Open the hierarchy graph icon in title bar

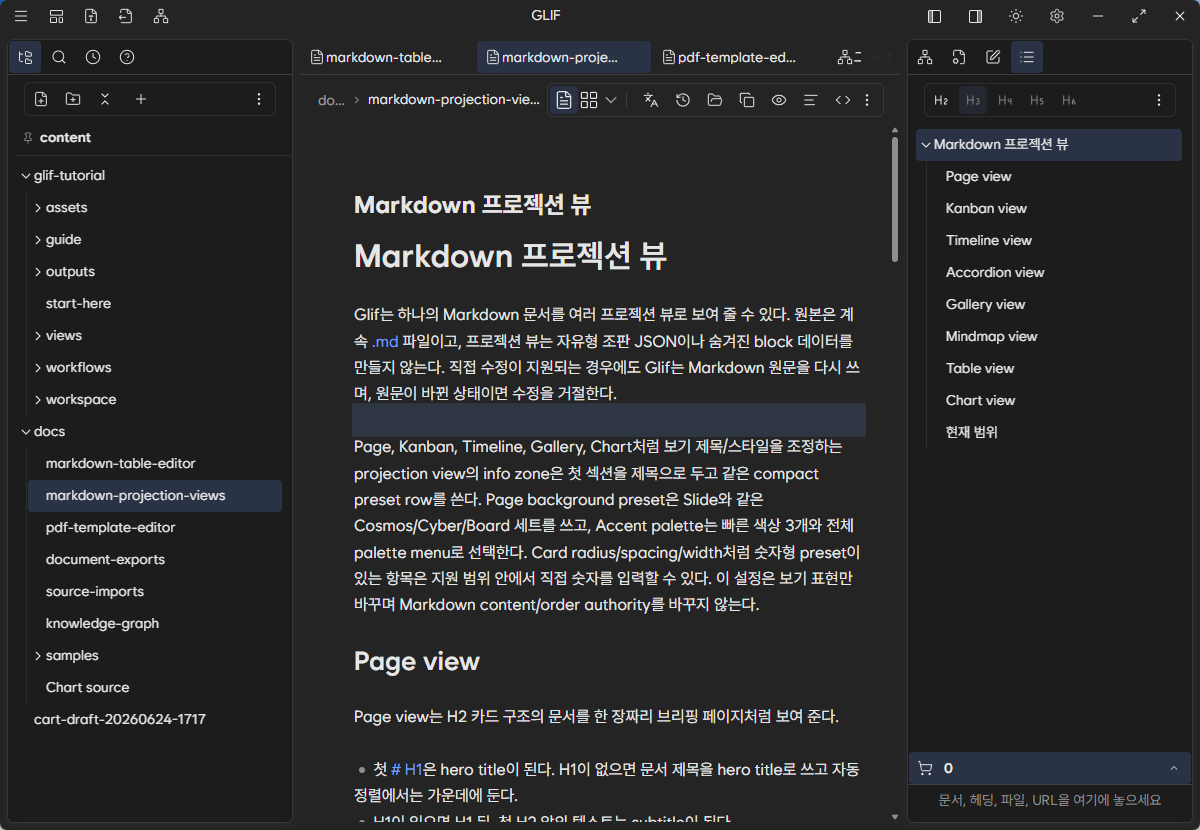coord(161,16)
